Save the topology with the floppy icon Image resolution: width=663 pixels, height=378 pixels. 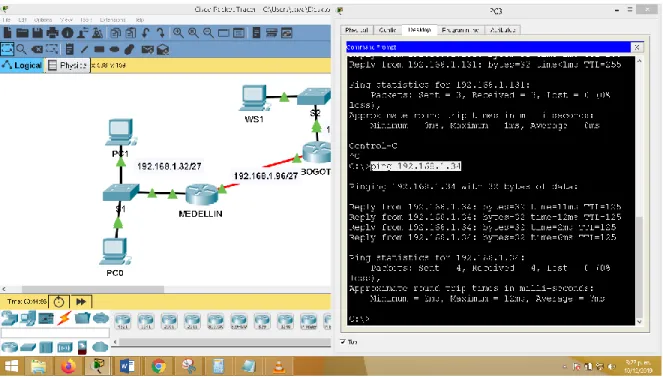(38, 33)
